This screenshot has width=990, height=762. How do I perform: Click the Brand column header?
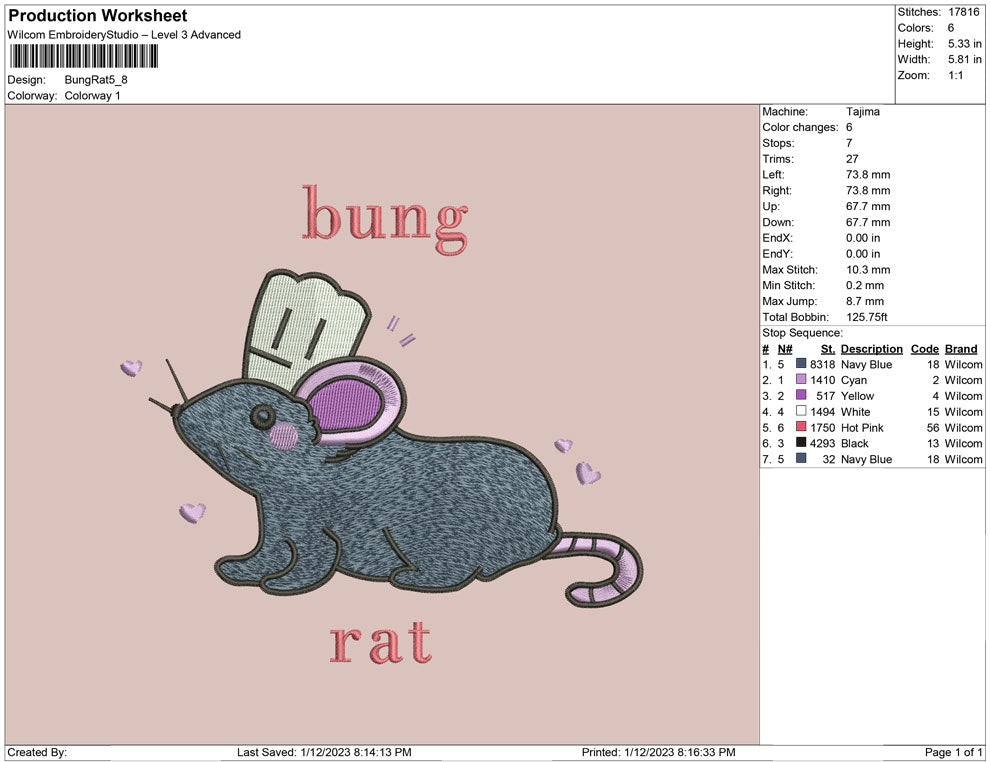pyautogui.click(x=961, y=349)
